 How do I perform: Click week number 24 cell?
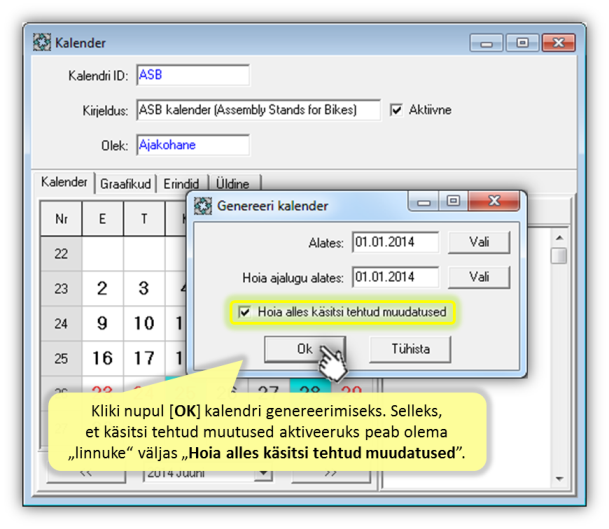point(61,324)
